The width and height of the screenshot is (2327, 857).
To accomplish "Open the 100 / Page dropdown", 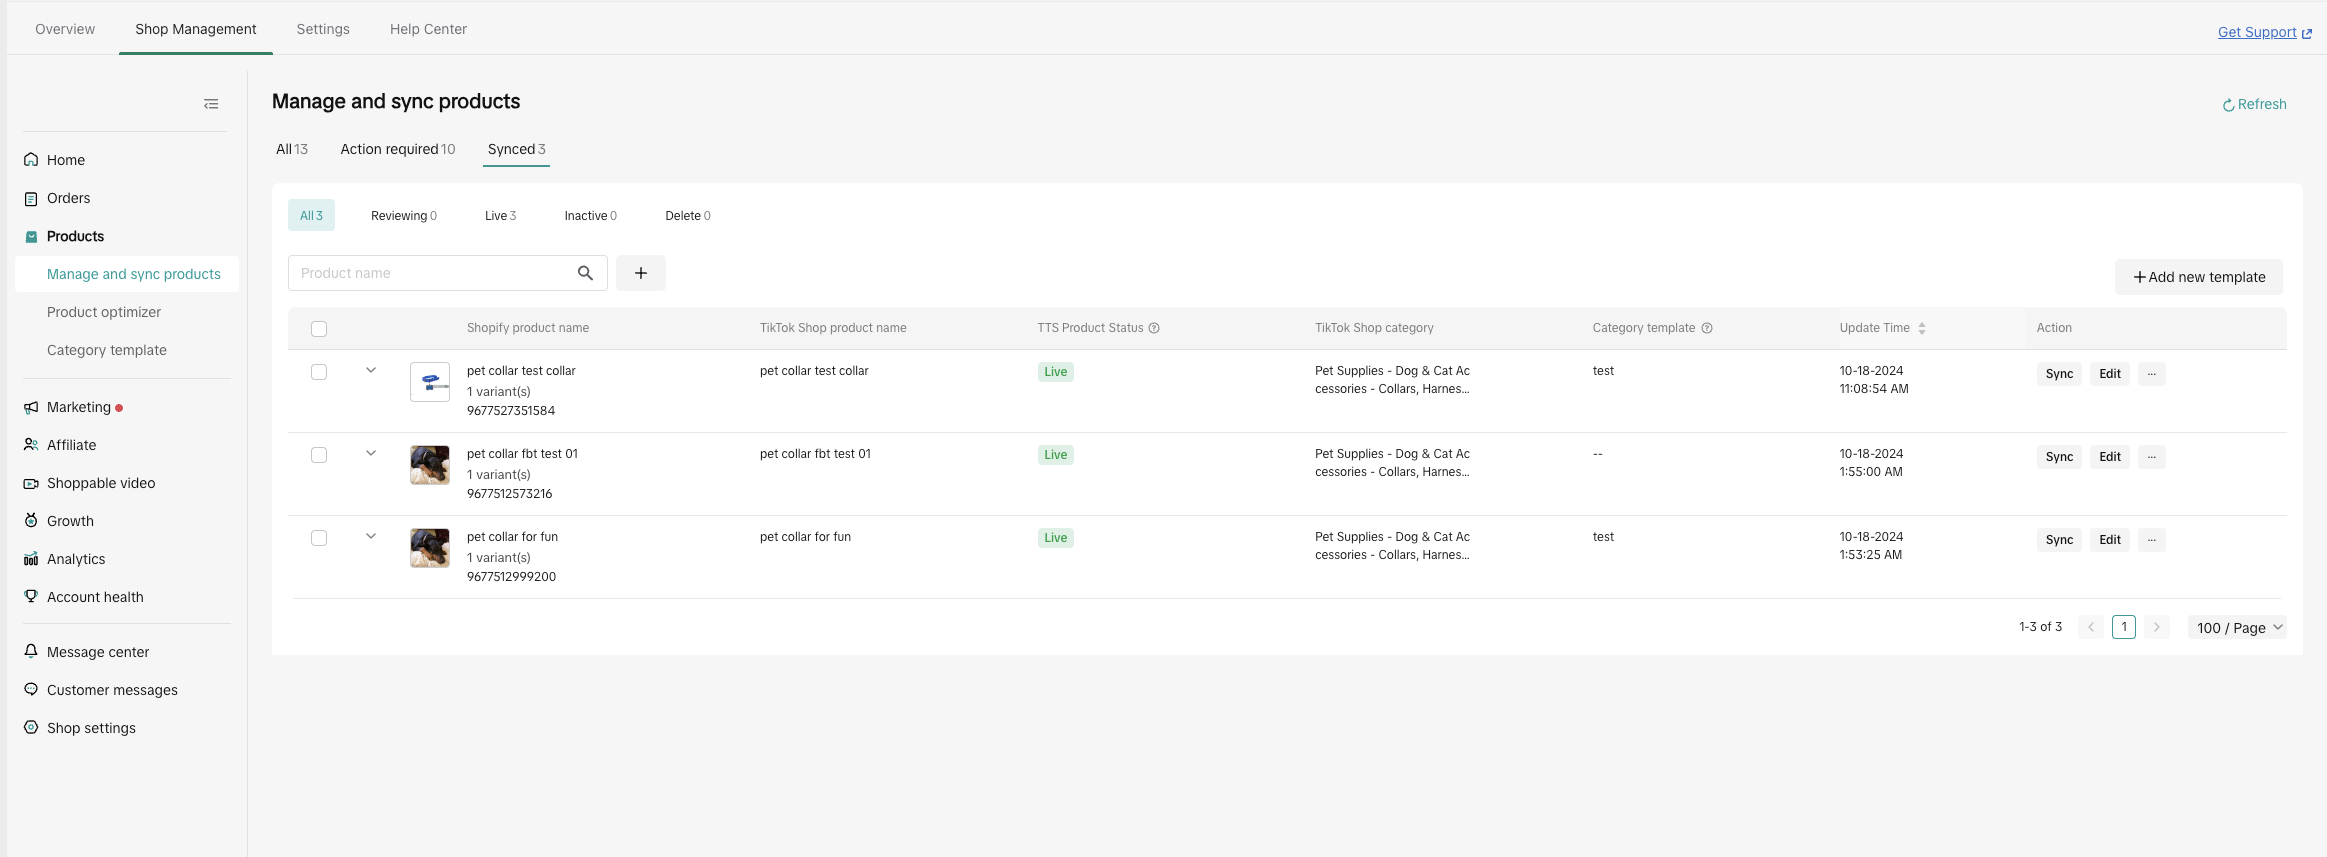I will click(2237, 628).
